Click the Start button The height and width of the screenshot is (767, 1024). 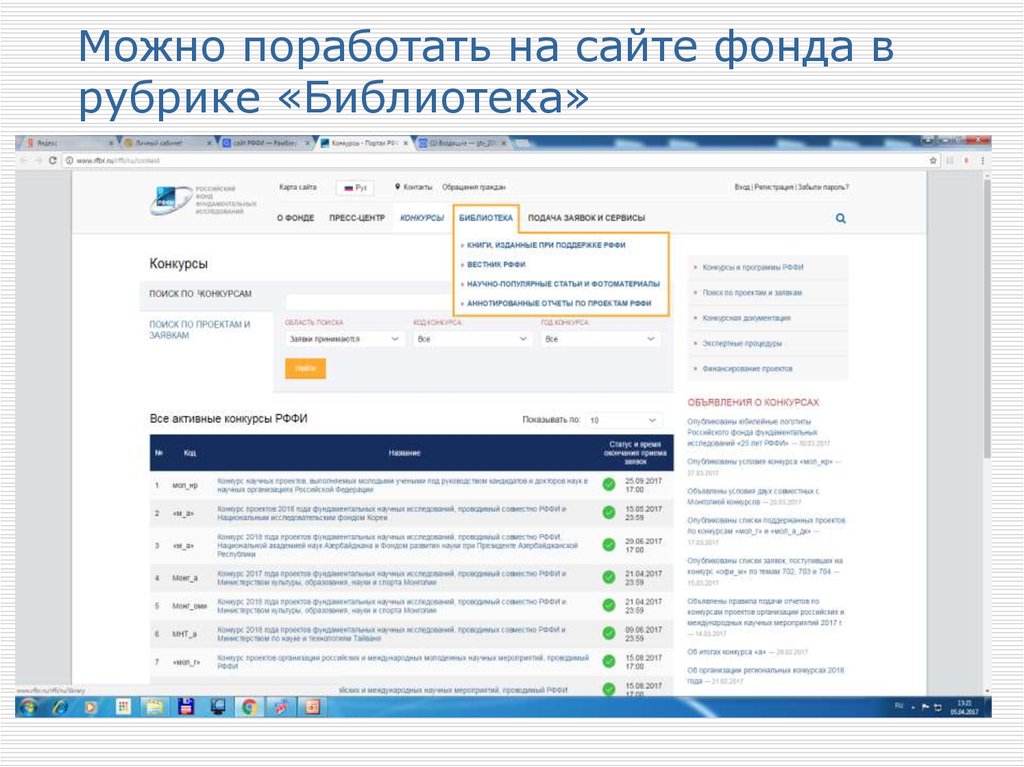(x=29, y=708)
